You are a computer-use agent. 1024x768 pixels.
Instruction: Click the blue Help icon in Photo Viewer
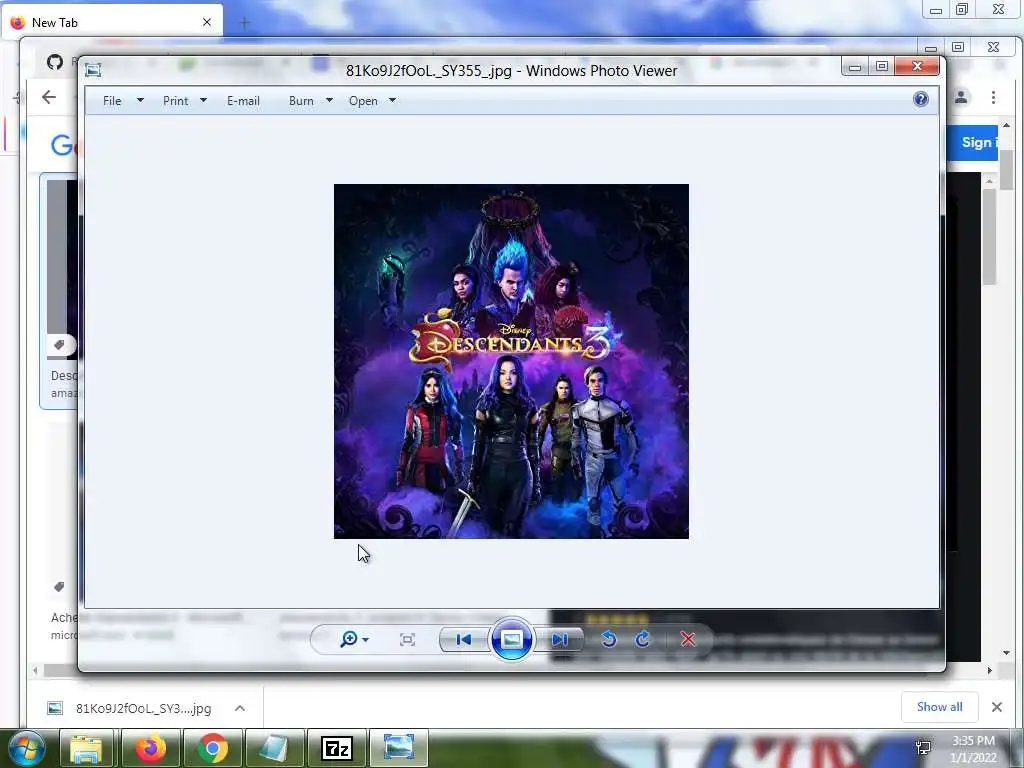coord(921,99)
